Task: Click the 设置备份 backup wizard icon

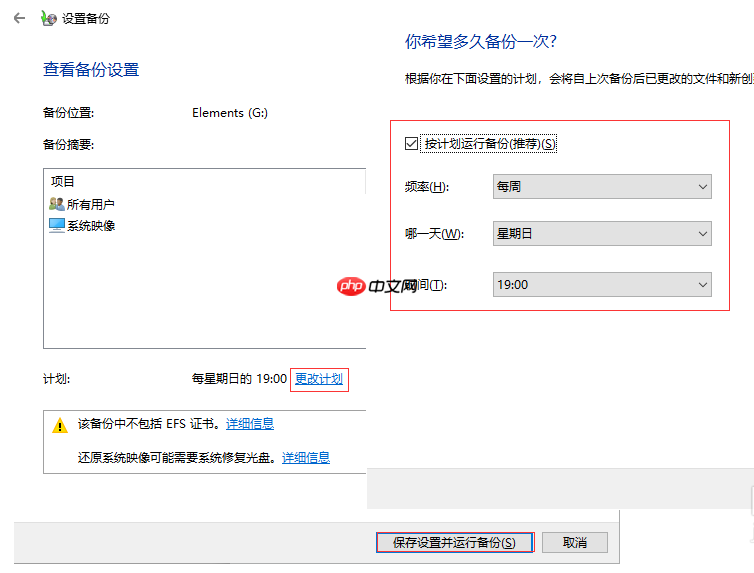Action: tap(49, 18)
